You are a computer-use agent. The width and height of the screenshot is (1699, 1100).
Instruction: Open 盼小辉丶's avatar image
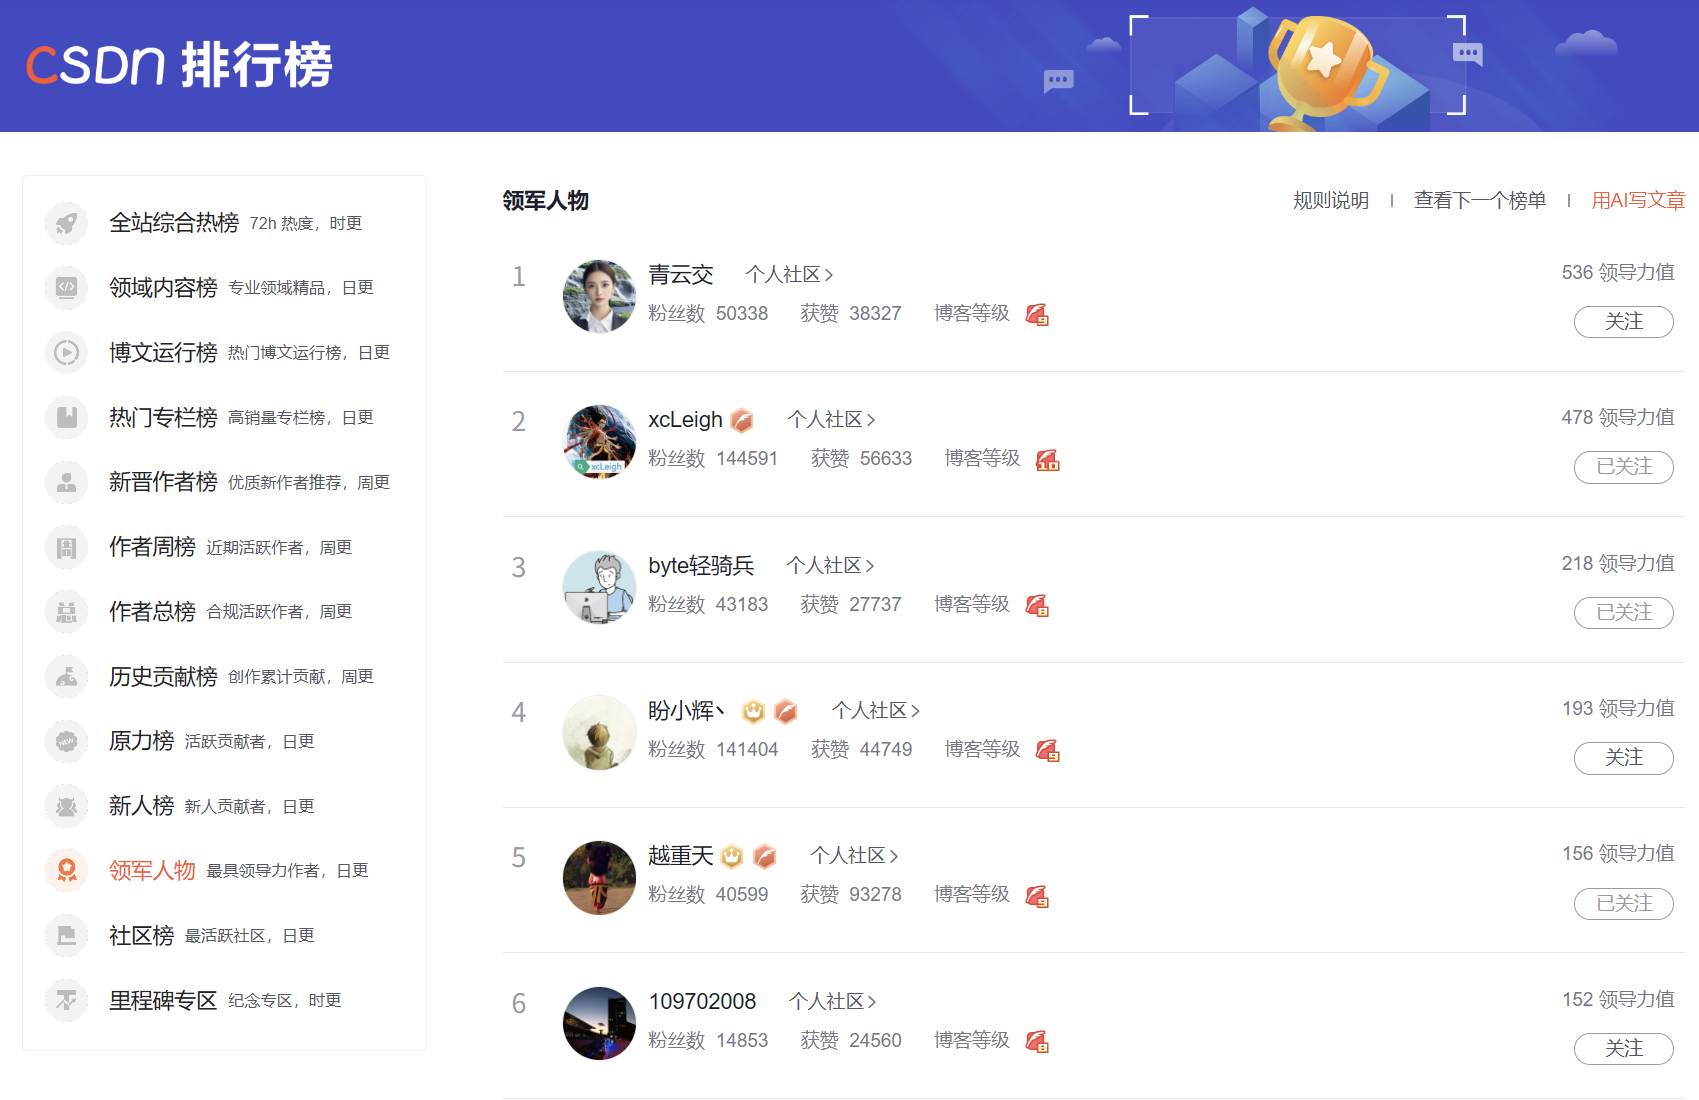pyautogui.click(x=599, y=732)
